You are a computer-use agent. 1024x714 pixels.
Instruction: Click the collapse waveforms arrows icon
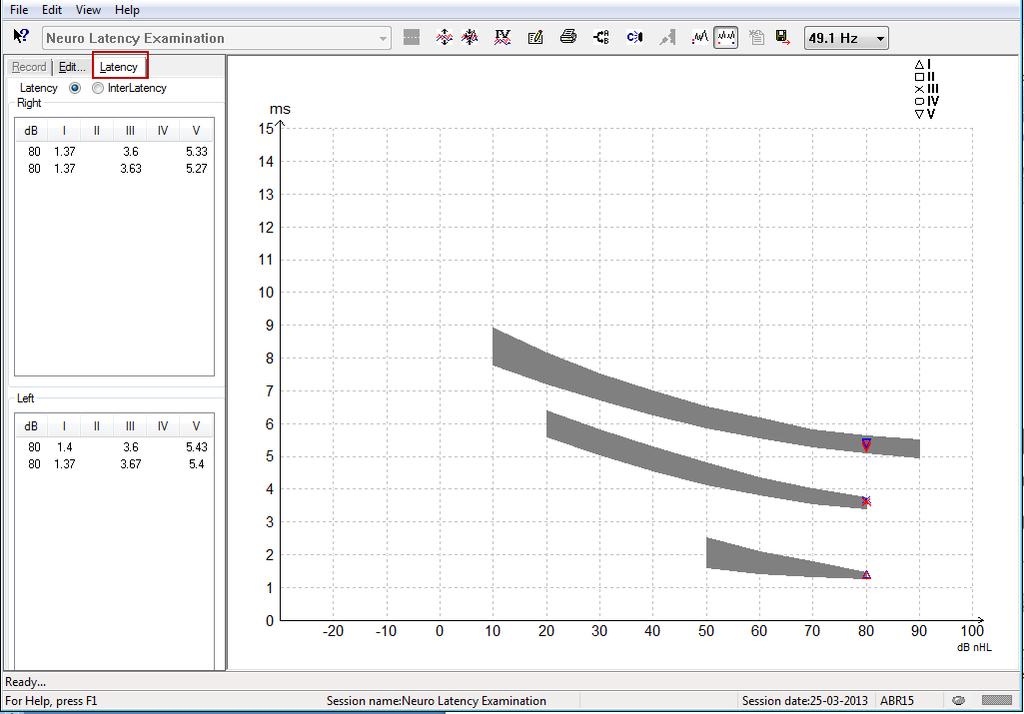470,37
